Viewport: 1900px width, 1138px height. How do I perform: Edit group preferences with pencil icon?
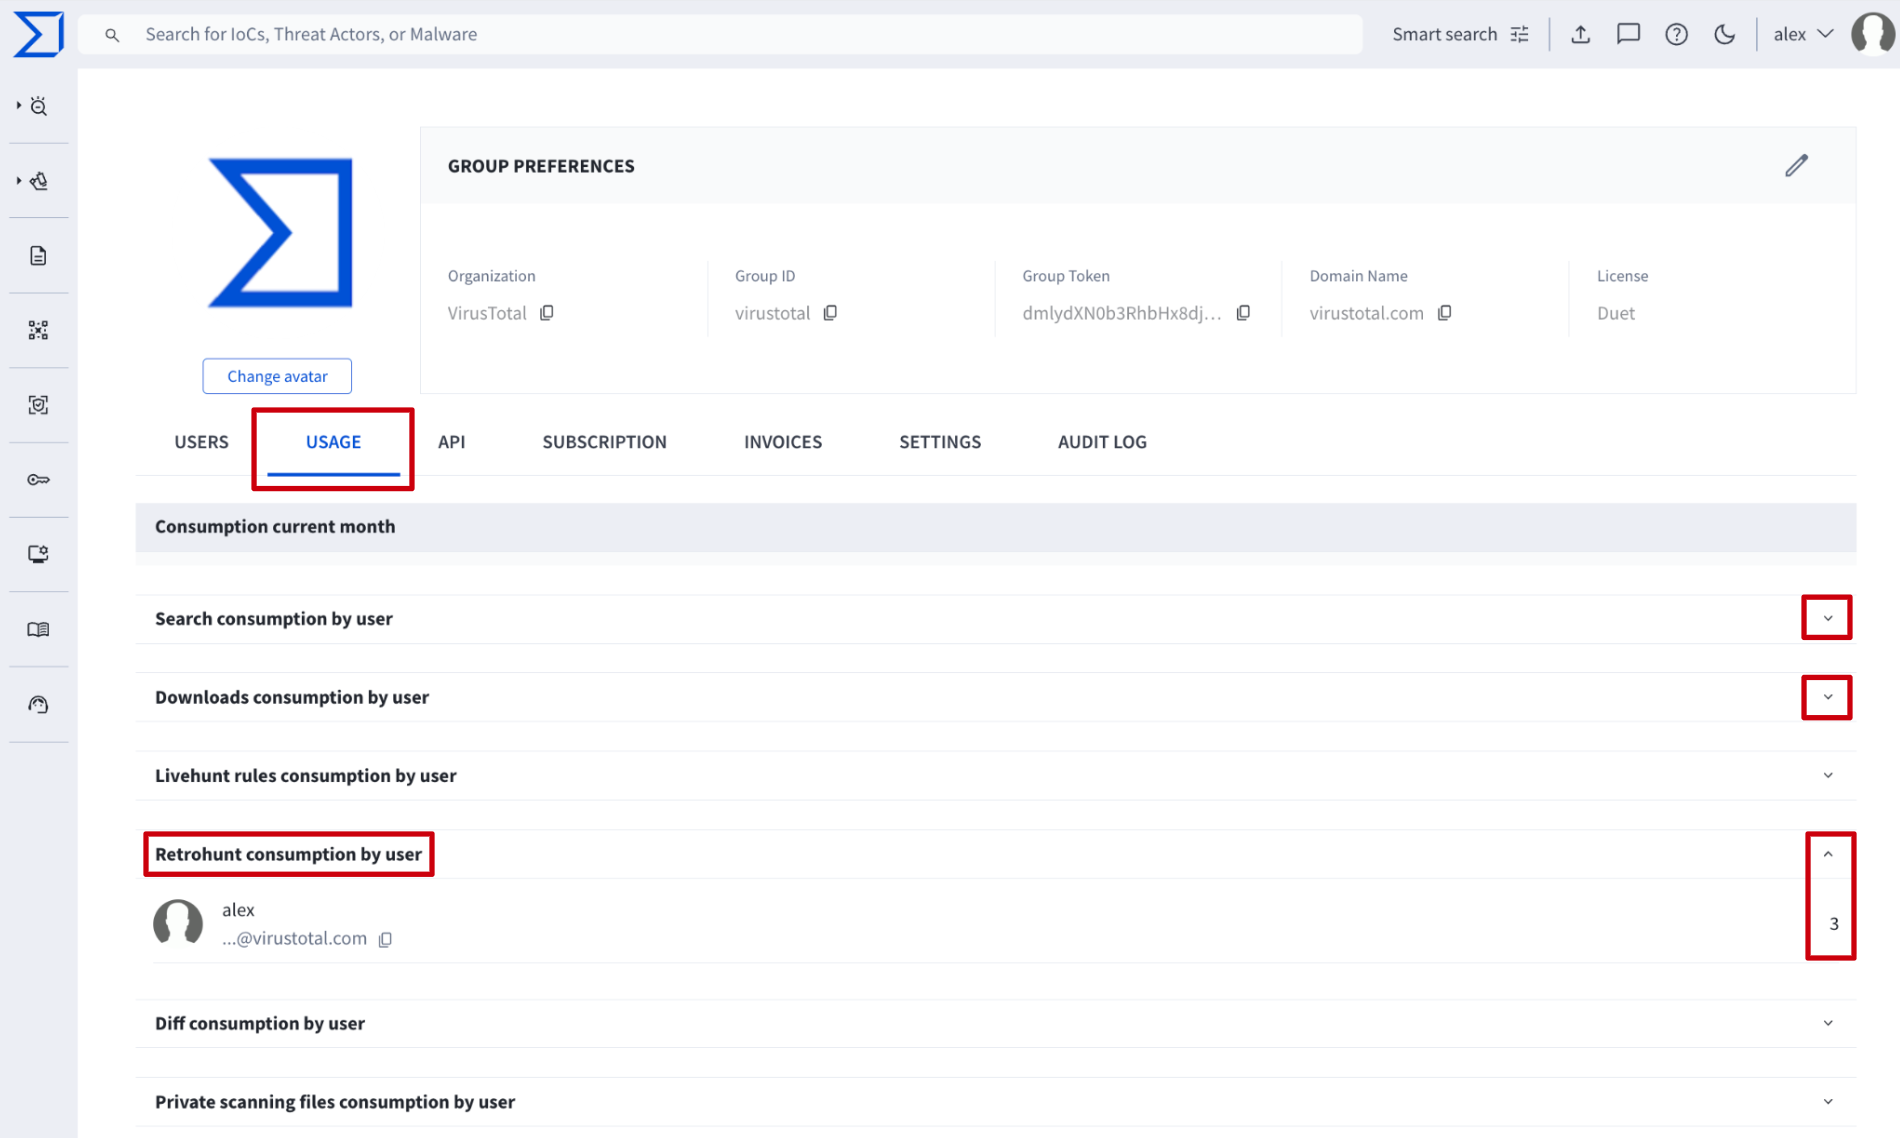click(1796, 165)
